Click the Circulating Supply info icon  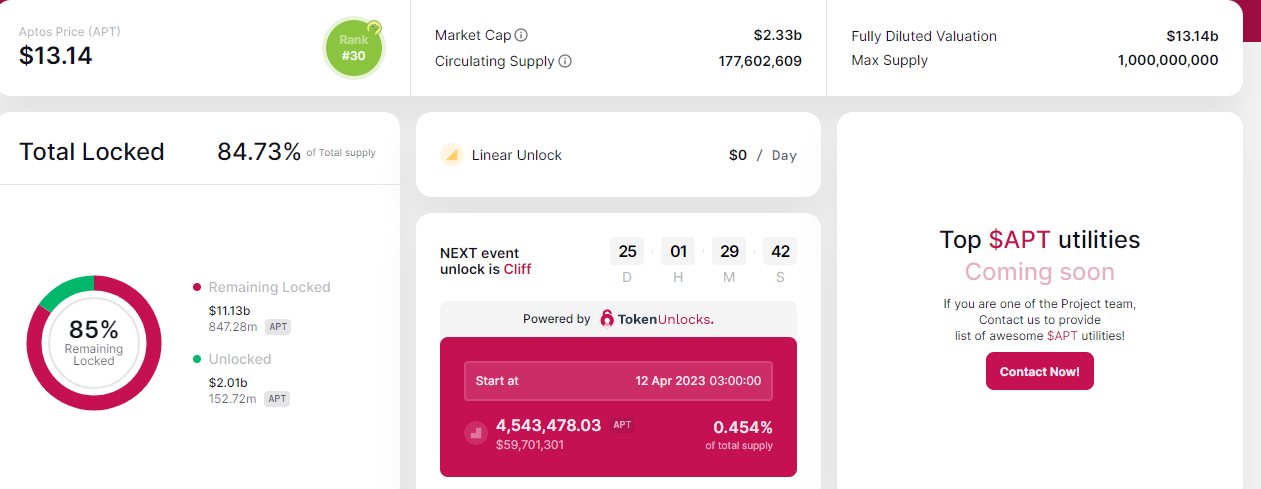[x=565, y=61]
